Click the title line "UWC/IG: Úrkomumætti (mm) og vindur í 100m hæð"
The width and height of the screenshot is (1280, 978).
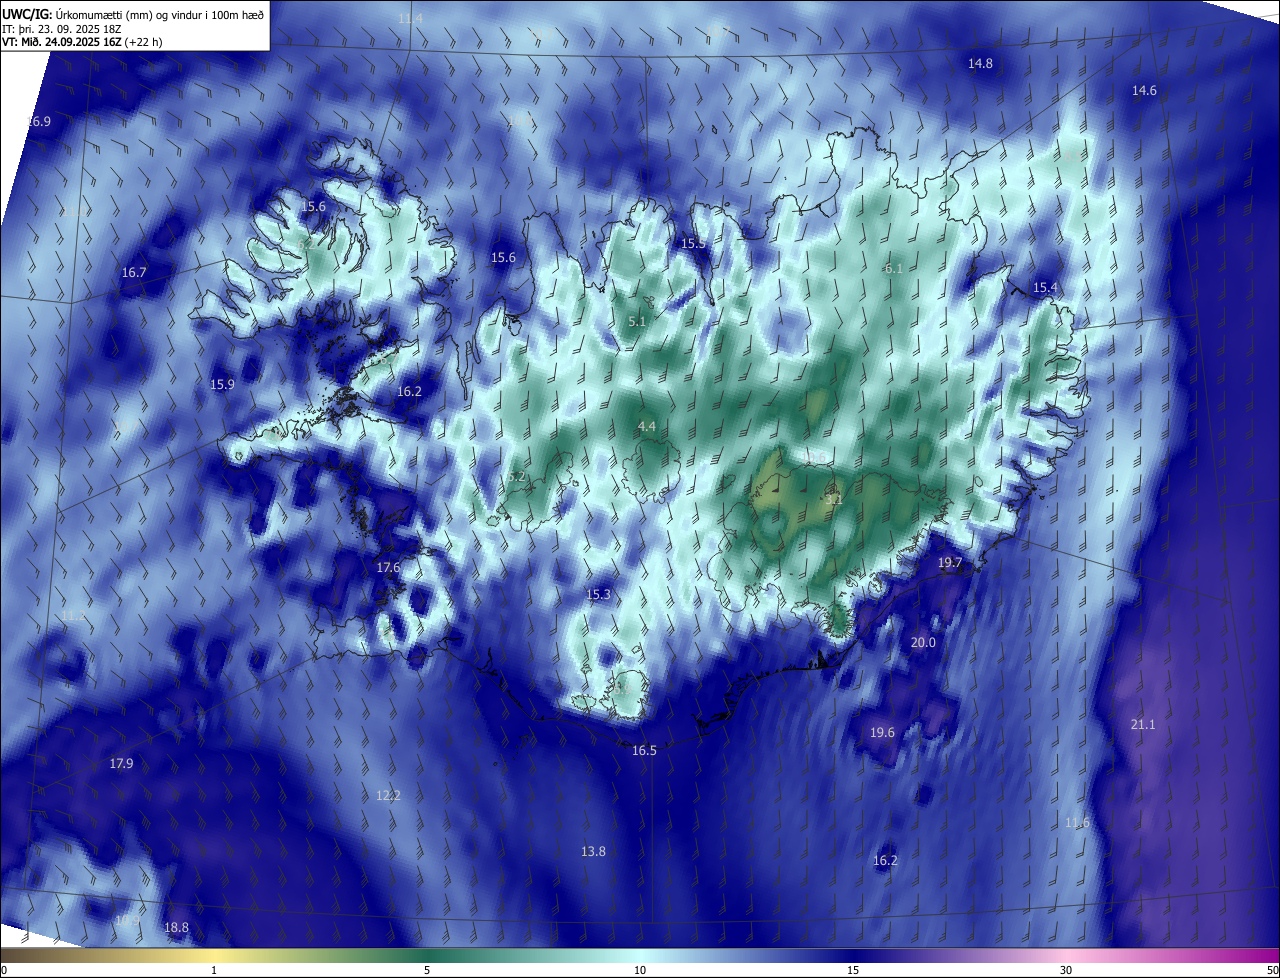tap(133, 14)
